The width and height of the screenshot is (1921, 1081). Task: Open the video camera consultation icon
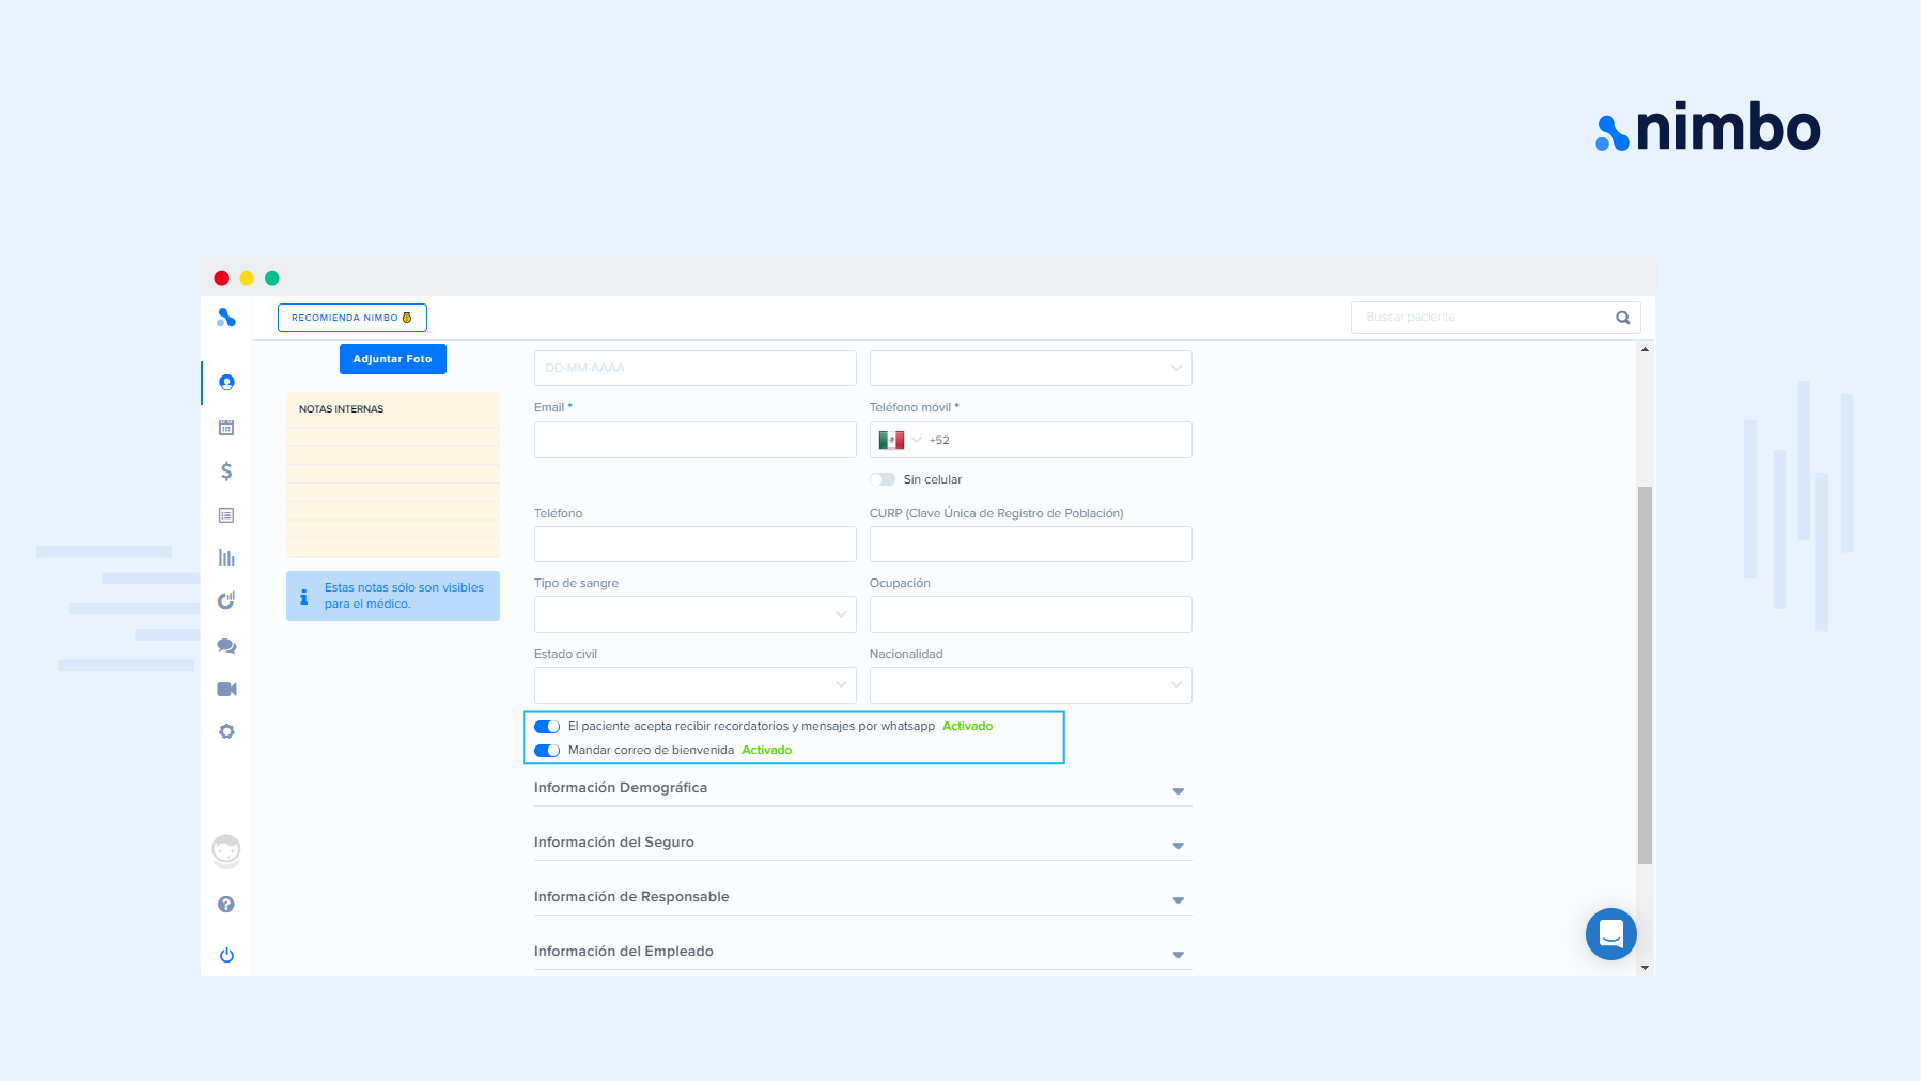coord(227,689)
